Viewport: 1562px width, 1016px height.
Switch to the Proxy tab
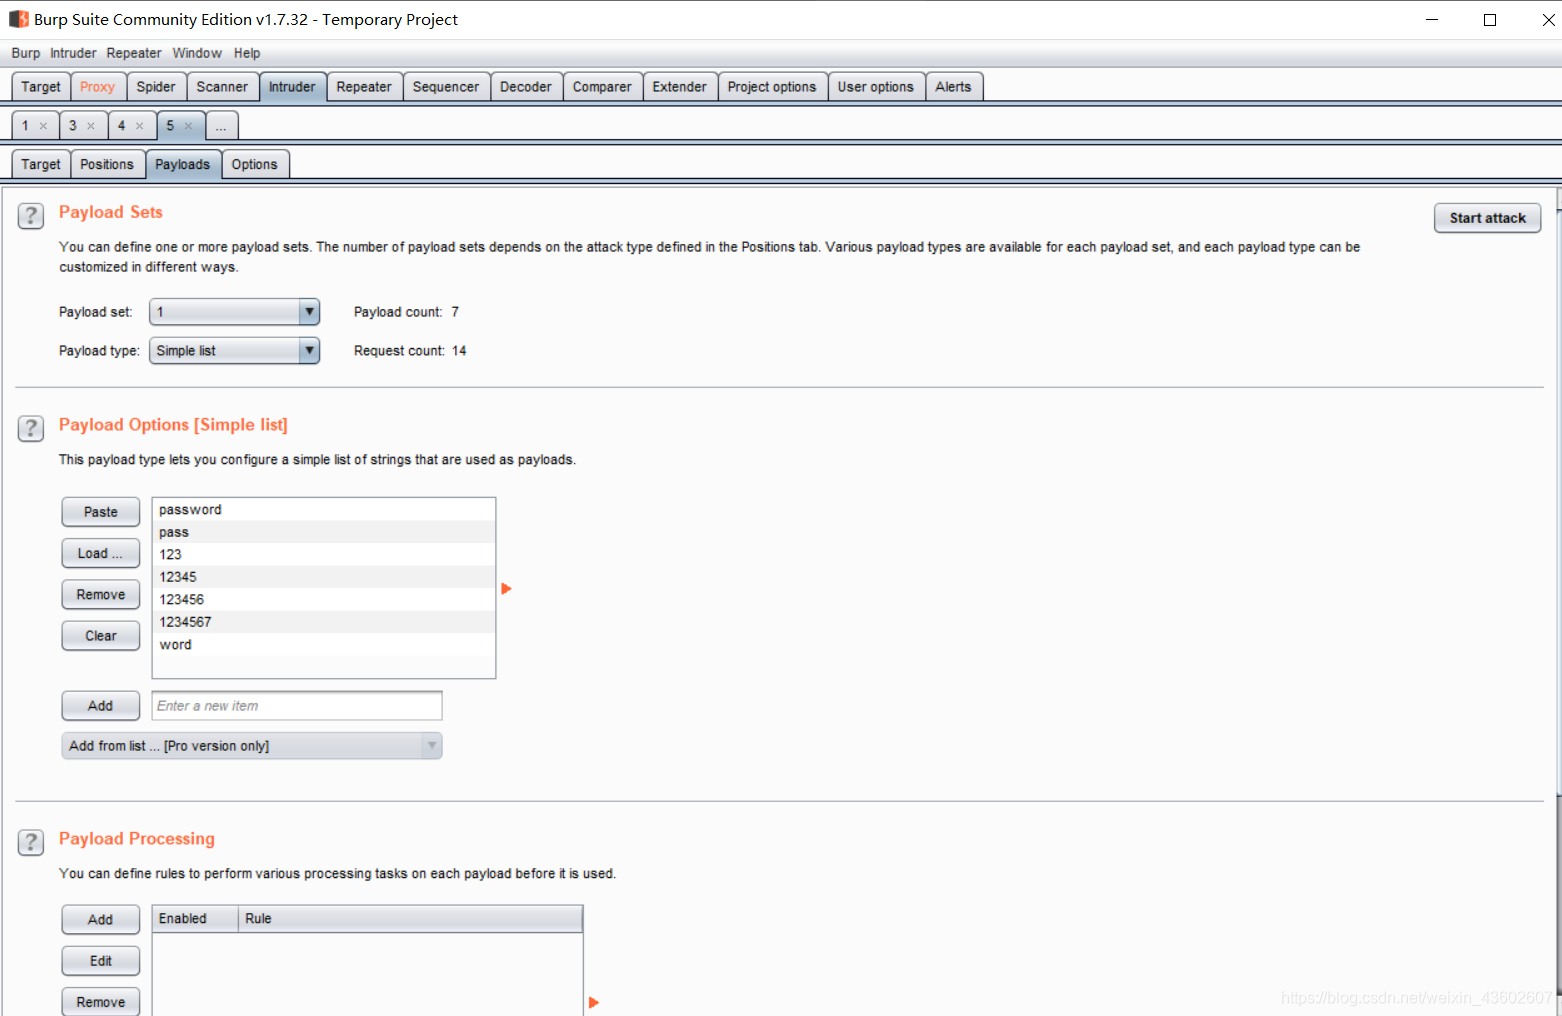98,87
